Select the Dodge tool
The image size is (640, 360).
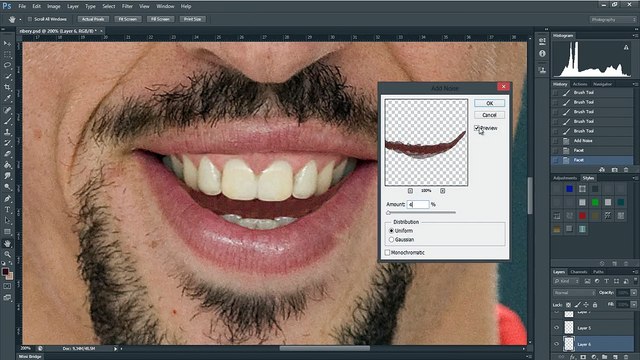(x=7, y=187)
